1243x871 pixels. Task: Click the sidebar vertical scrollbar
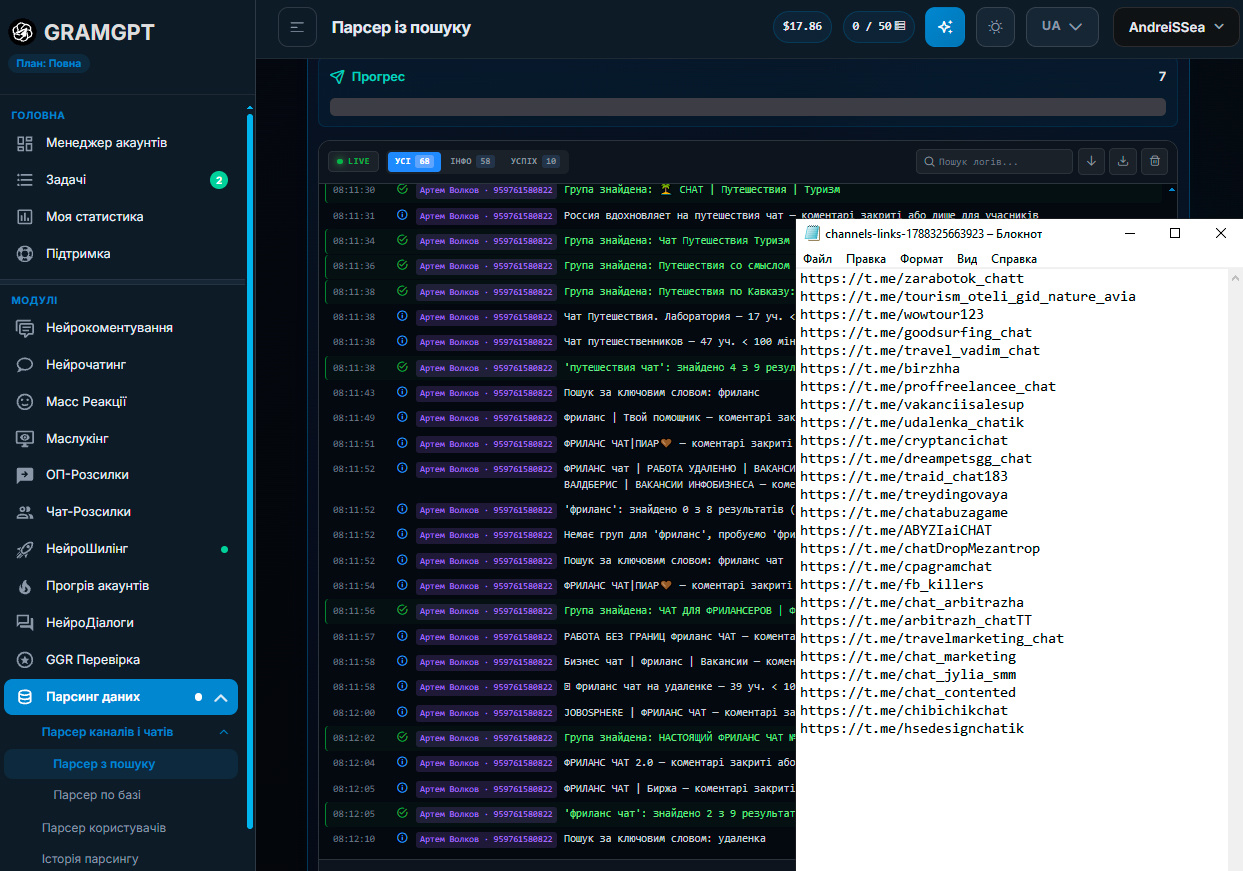pos(250,470)
